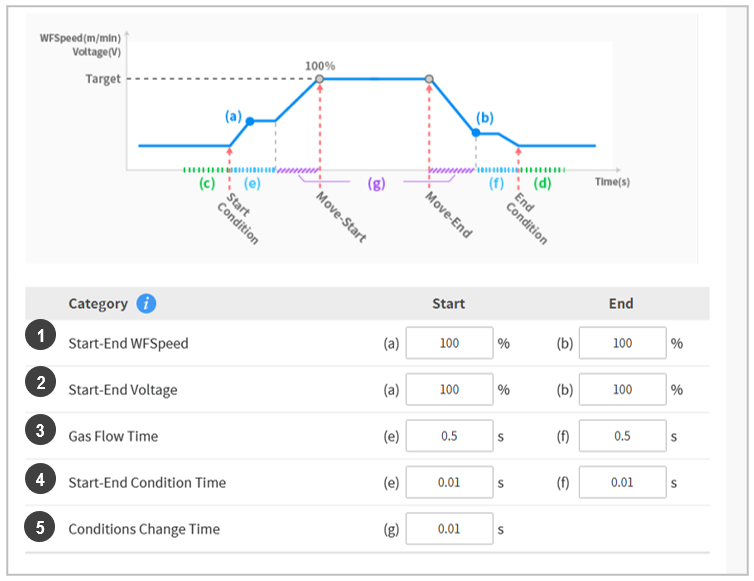The width and height of the screenshot is (754, 581).
Task: Click the numbered badge 5 marker
Action: [40, 526]
